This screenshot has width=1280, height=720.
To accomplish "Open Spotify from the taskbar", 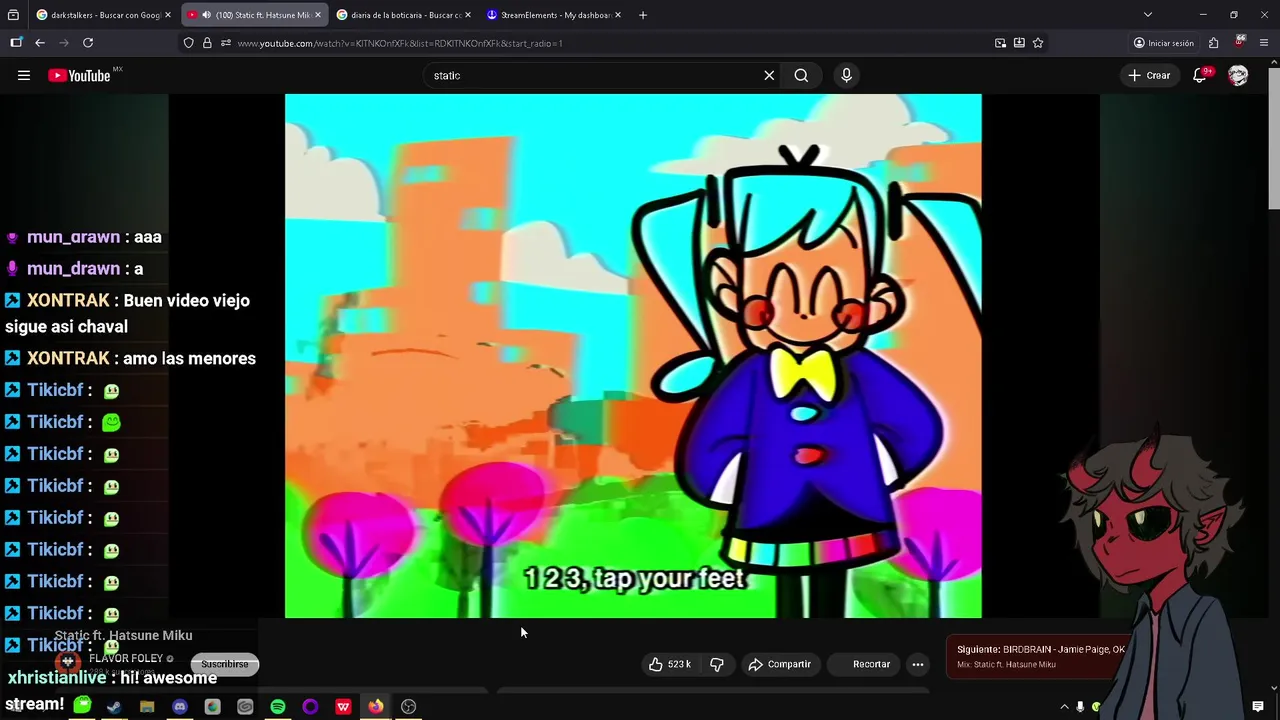I will click(x=278, y=707).
